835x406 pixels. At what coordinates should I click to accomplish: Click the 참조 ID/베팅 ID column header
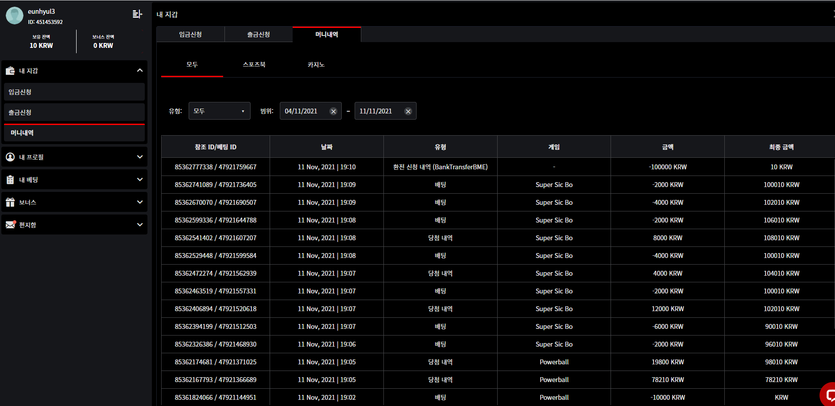coord(216,147)
